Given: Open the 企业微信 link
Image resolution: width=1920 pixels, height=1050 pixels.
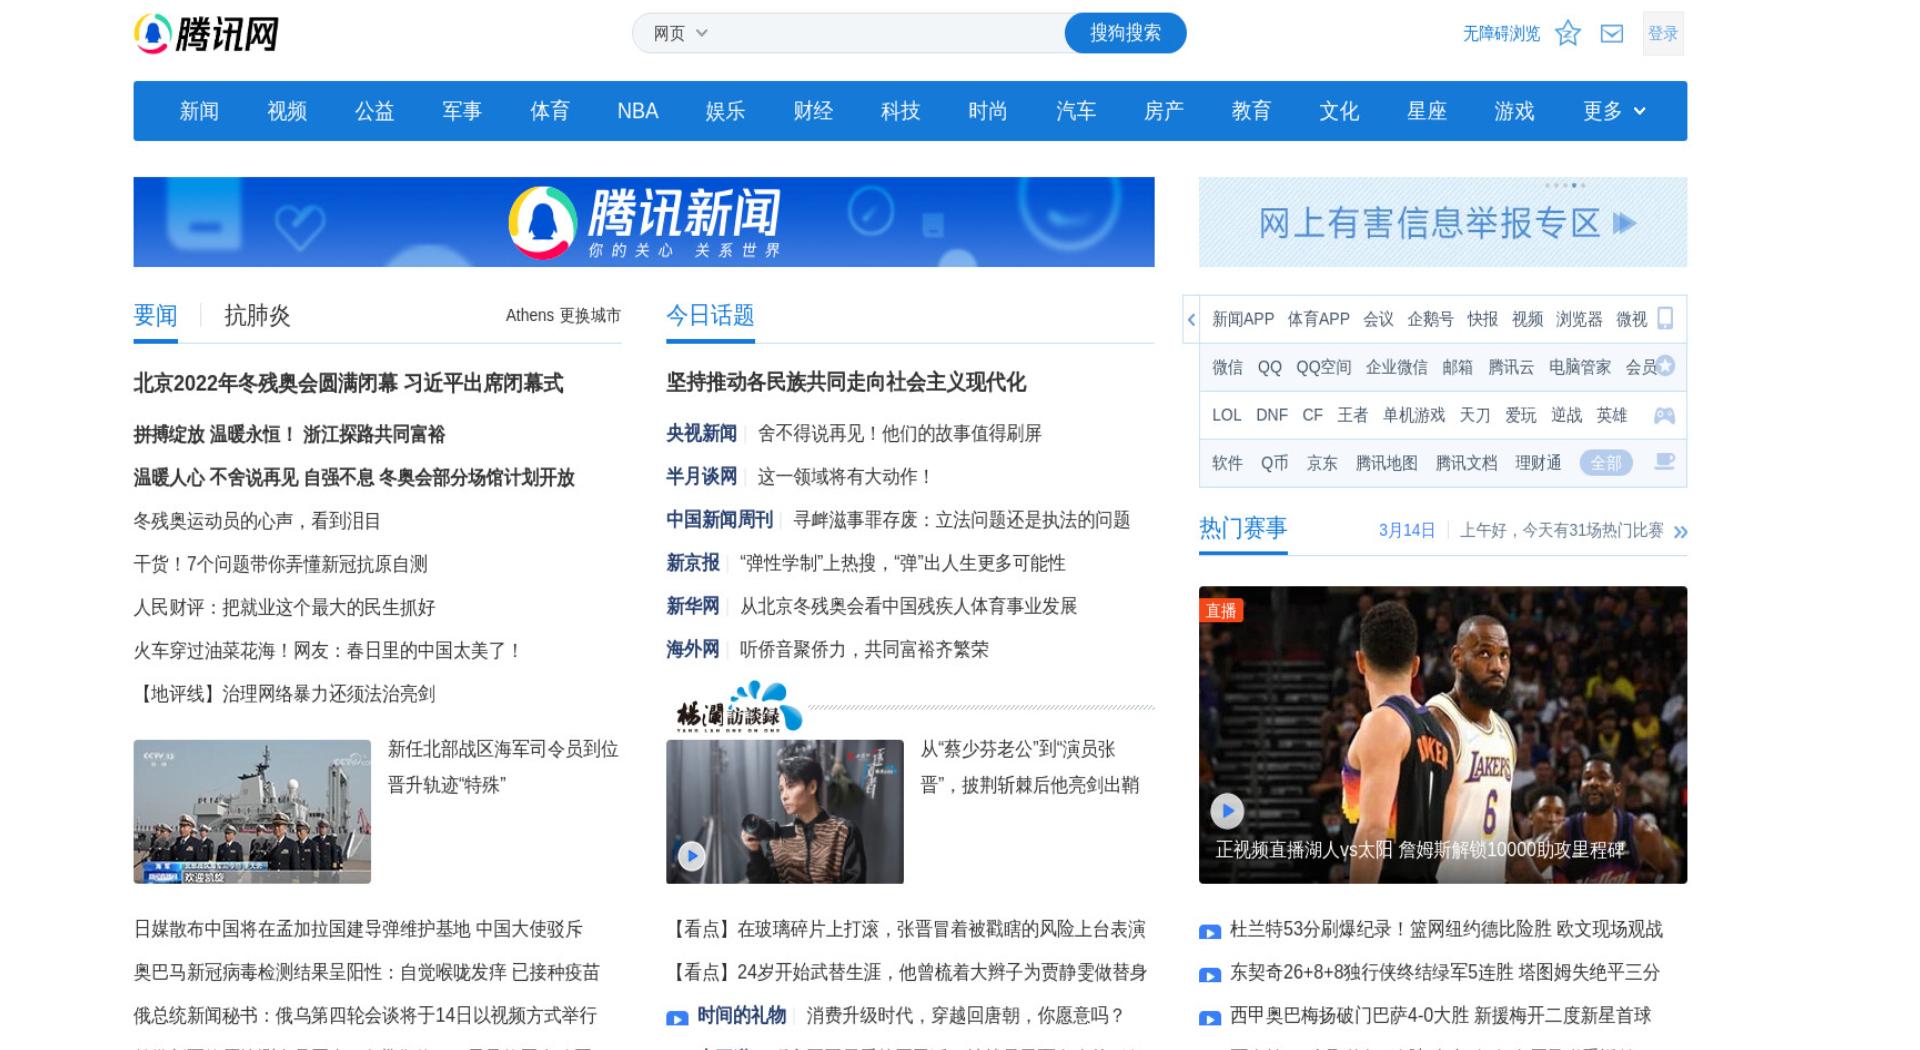Looking at the screenshot, I should pos(1396,367).
